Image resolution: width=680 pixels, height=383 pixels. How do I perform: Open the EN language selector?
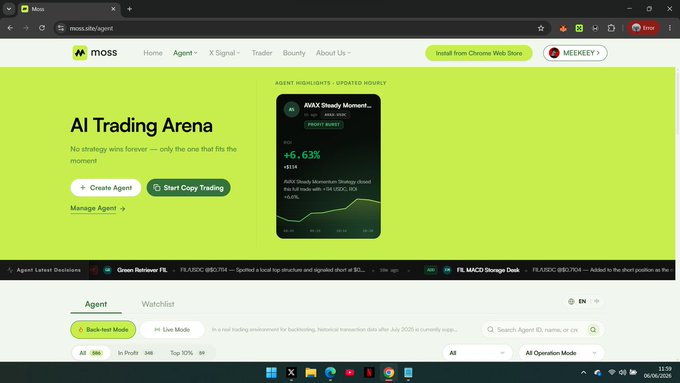pos(582,301)
